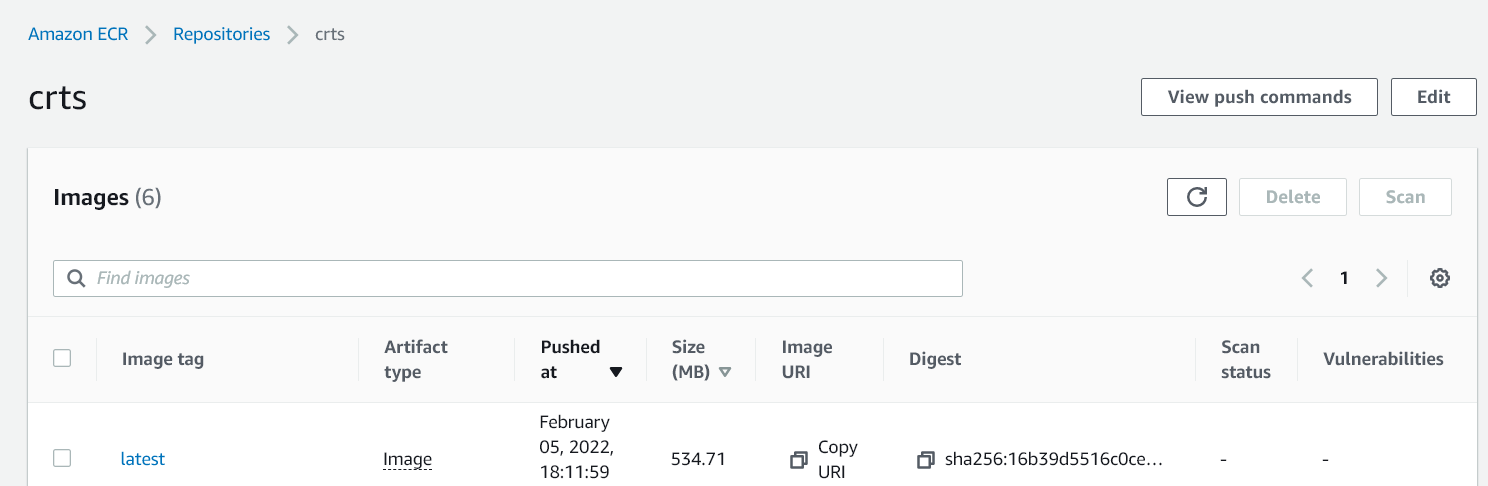Copy the sha256 digest via copy icon
1488x486 pixels.
925,460
